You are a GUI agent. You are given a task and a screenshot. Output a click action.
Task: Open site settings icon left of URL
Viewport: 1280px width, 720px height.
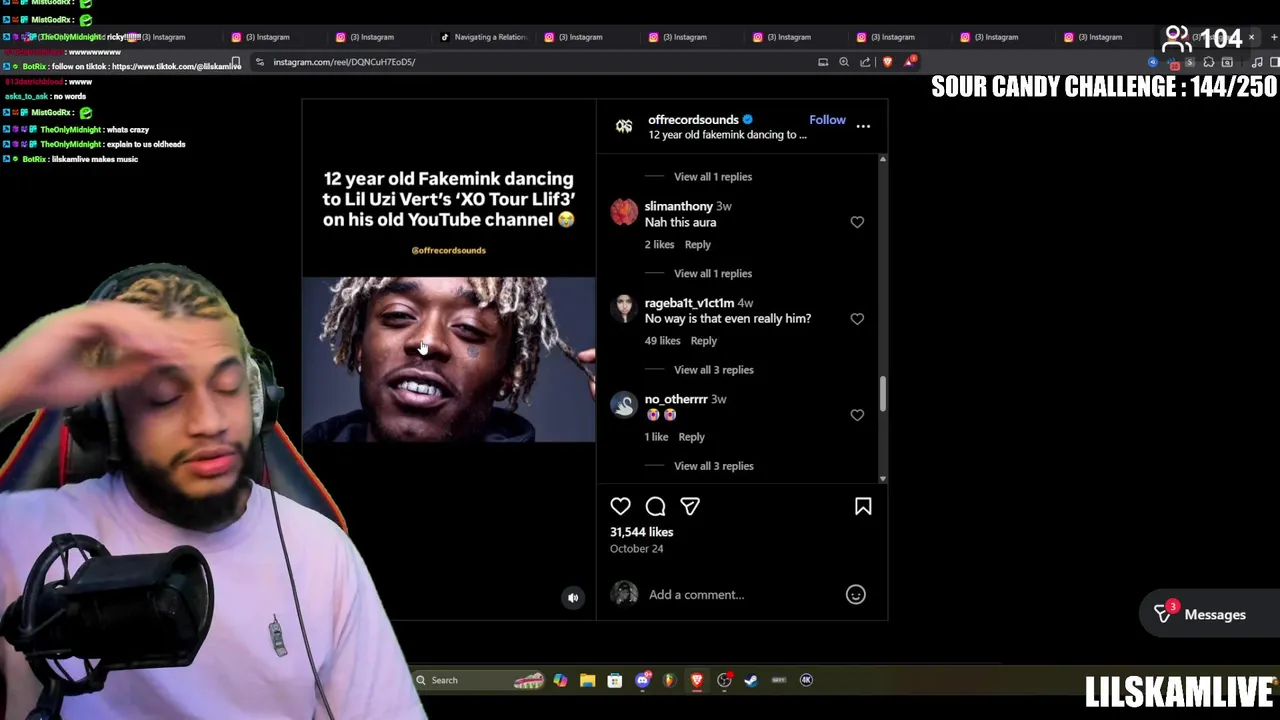[x=259, y=62]
